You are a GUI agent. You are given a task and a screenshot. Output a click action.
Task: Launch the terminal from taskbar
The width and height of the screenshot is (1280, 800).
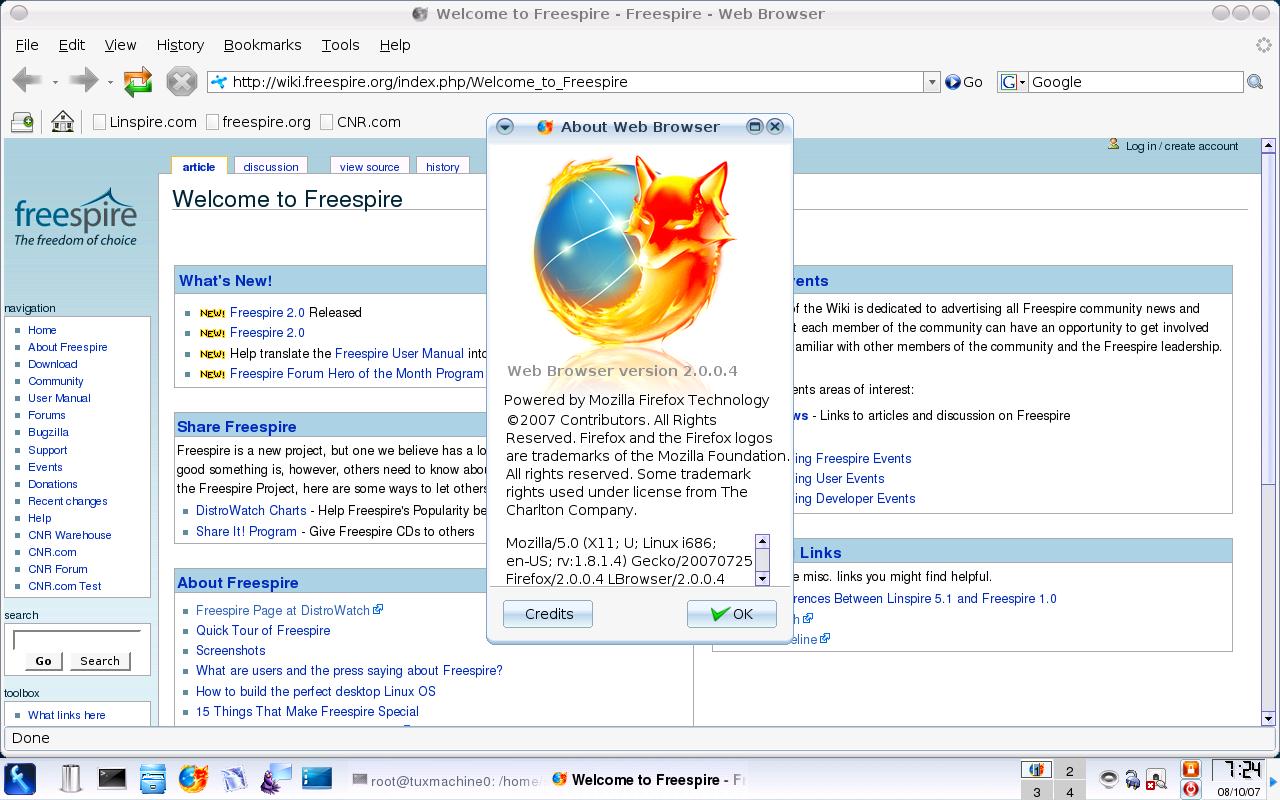tap(111, 778)
